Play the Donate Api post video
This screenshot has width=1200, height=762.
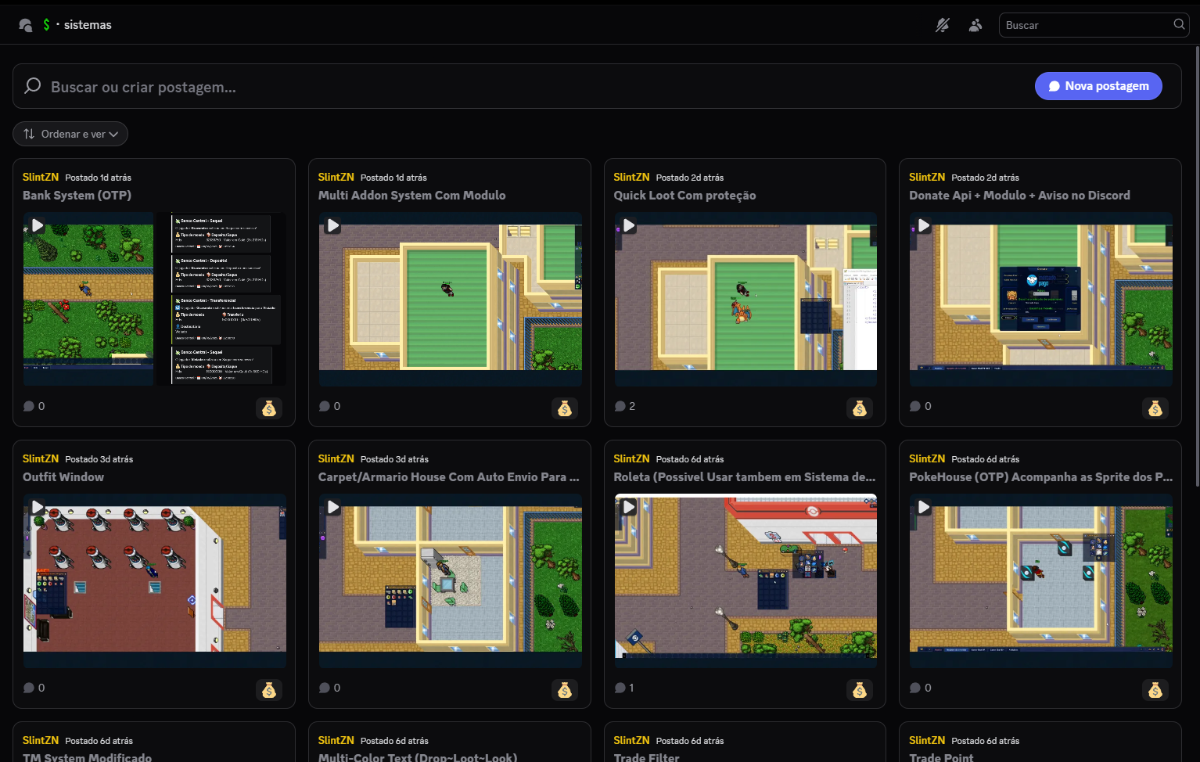coord(923,226)
